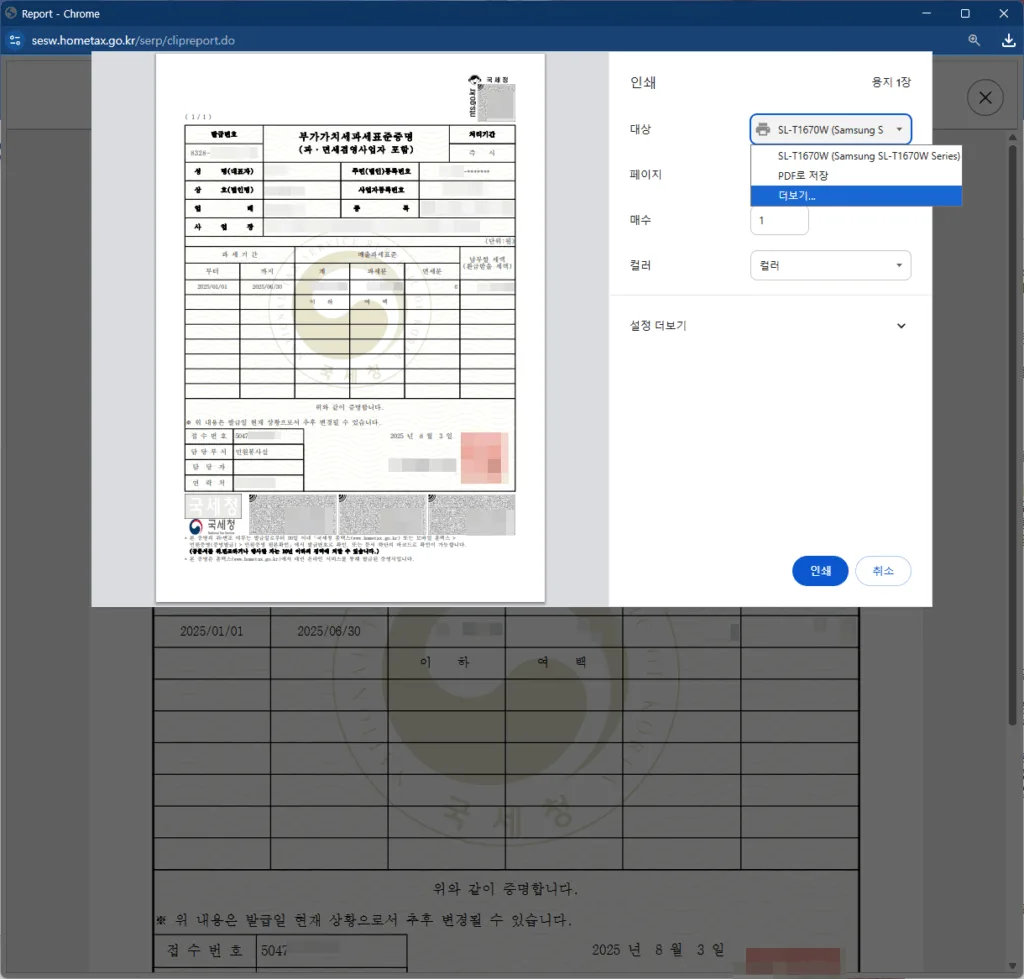Select SL-T1670W Samsung printer option

856,156
